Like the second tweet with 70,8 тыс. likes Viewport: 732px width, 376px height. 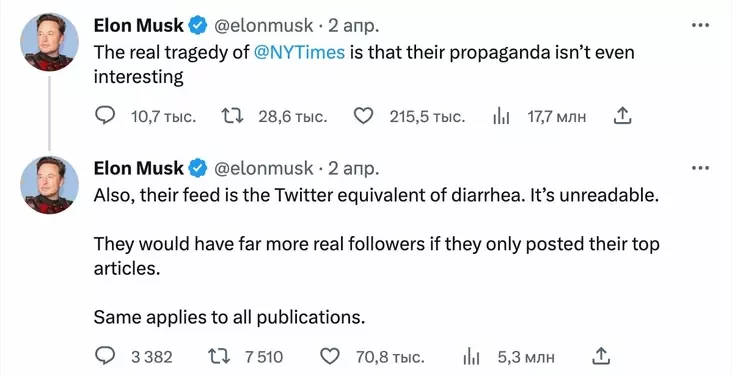330,357
